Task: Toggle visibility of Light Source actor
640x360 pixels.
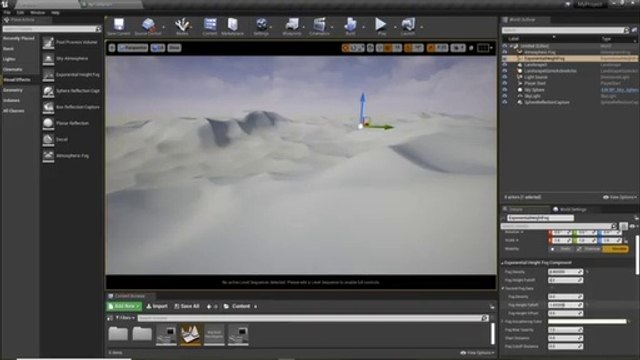Action: (505, 77)
